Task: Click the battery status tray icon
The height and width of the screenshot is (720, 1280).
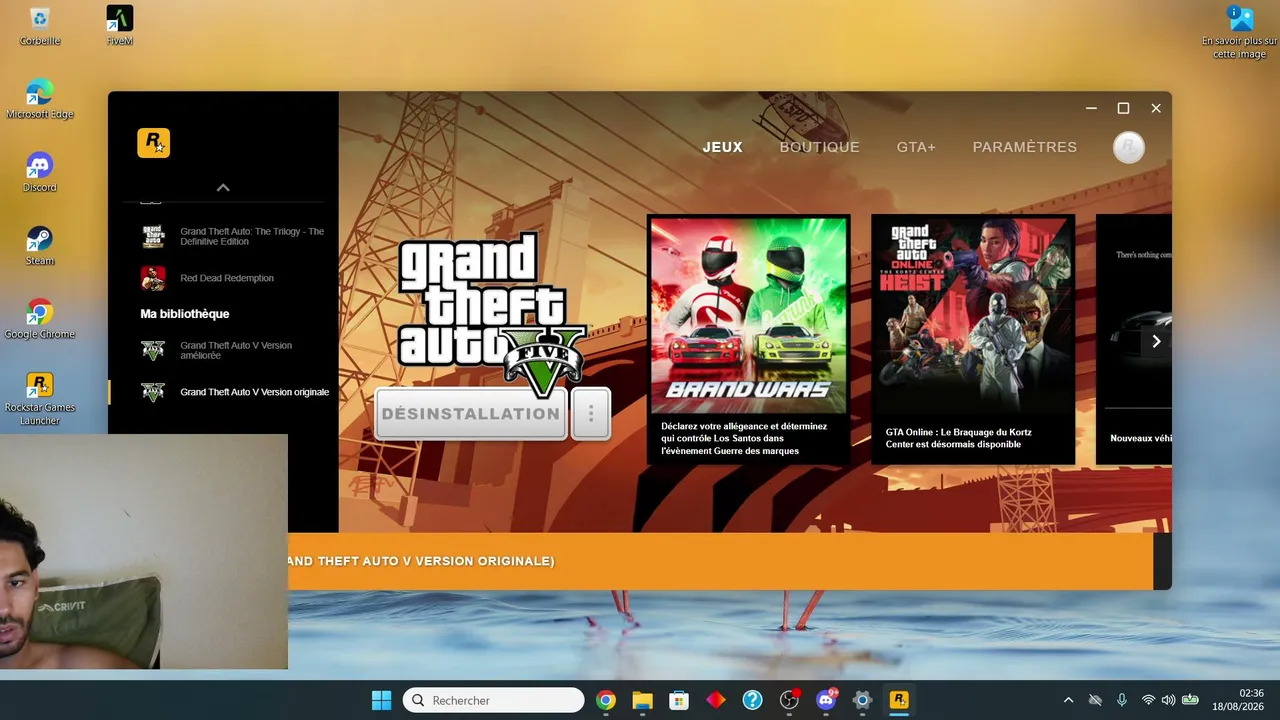Action: [1190, 700]
